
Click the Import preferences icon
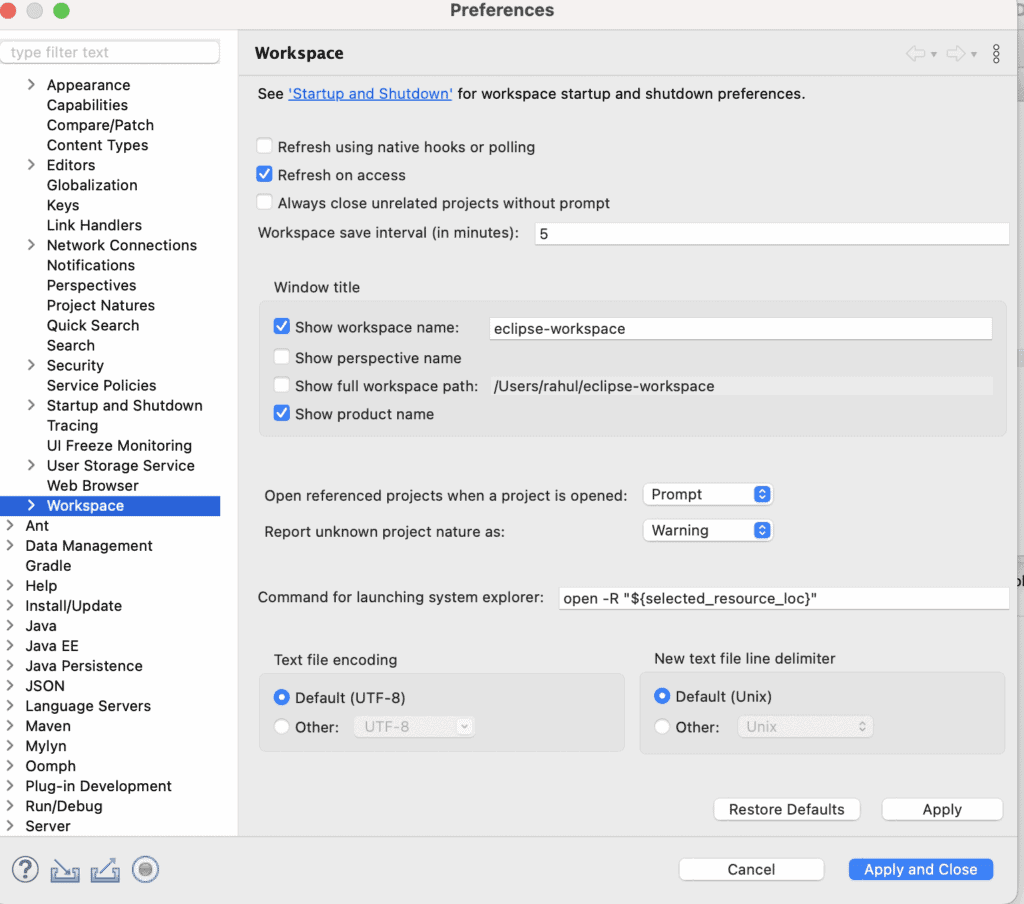65,870
